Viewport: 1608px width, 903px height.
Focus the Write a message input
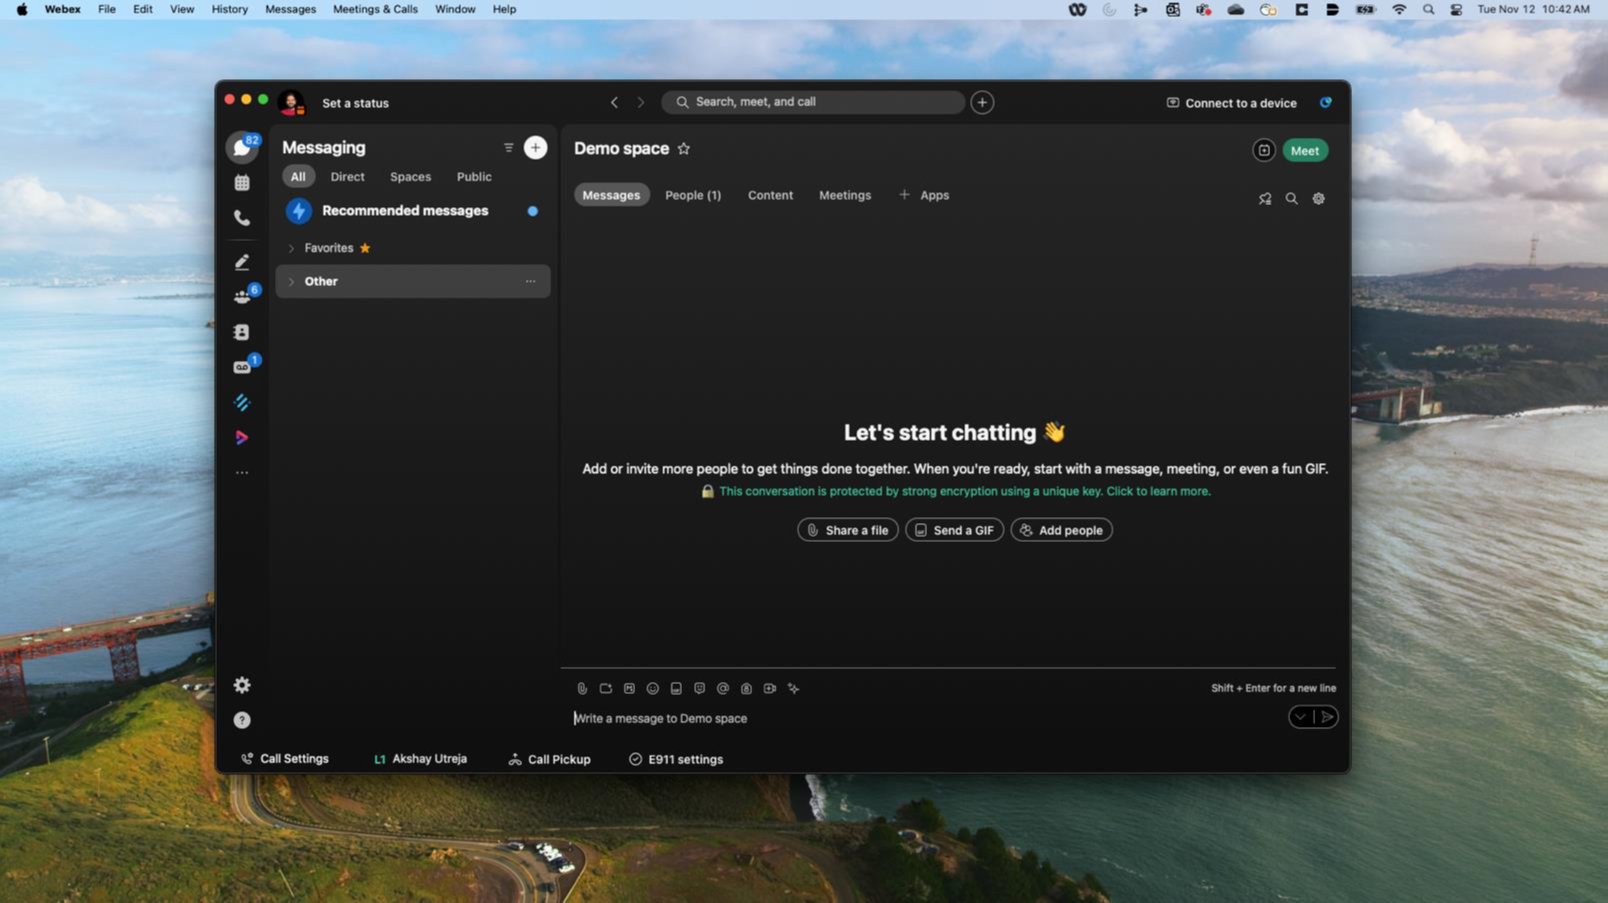click(925, 718)
